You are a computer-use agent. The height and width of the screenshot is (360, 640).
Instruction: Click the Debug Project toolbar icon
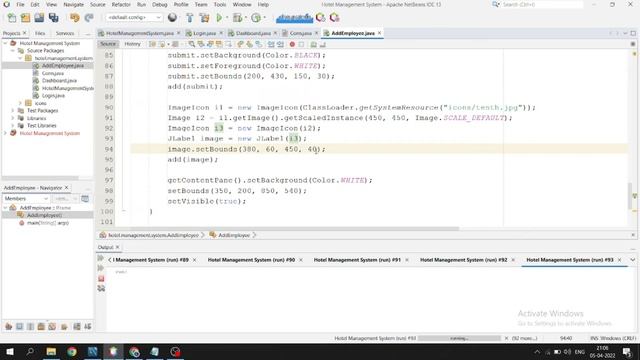tap(237, 18)
